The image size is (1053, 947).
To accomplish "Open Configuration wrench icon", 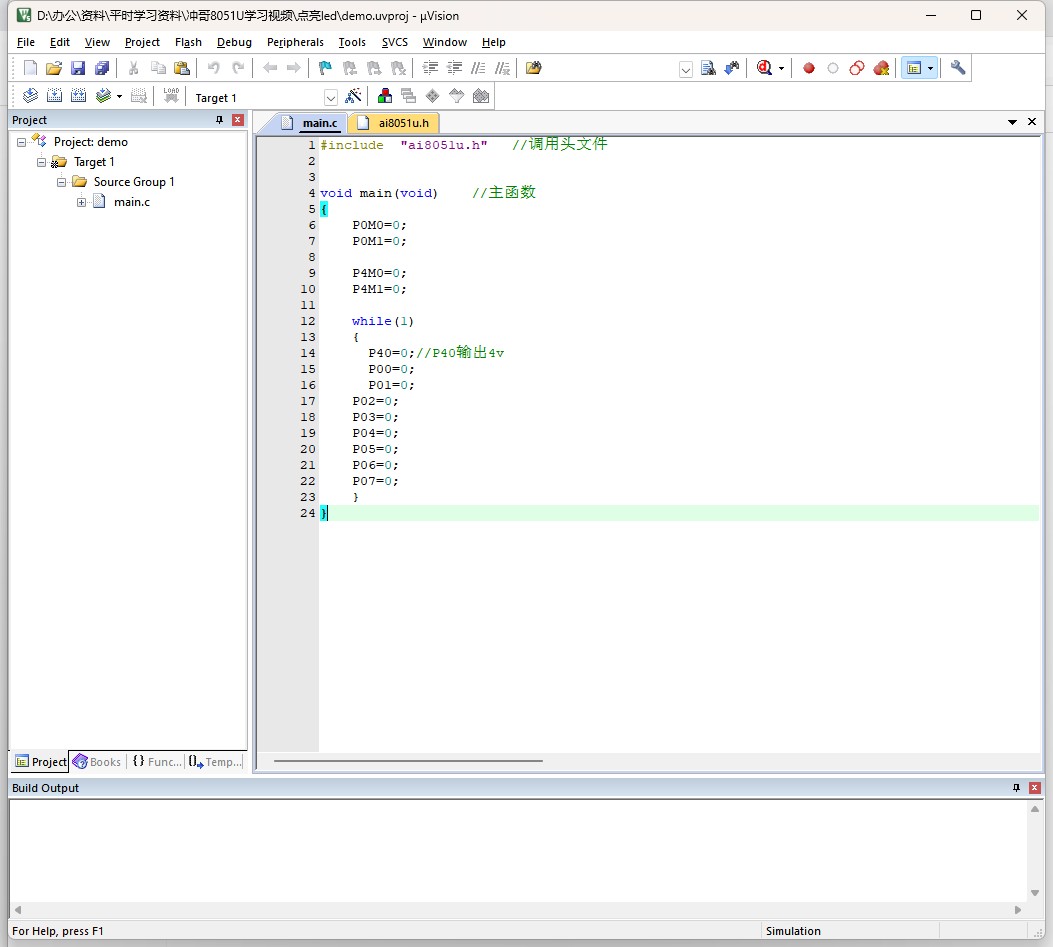I will pos(958,68).
